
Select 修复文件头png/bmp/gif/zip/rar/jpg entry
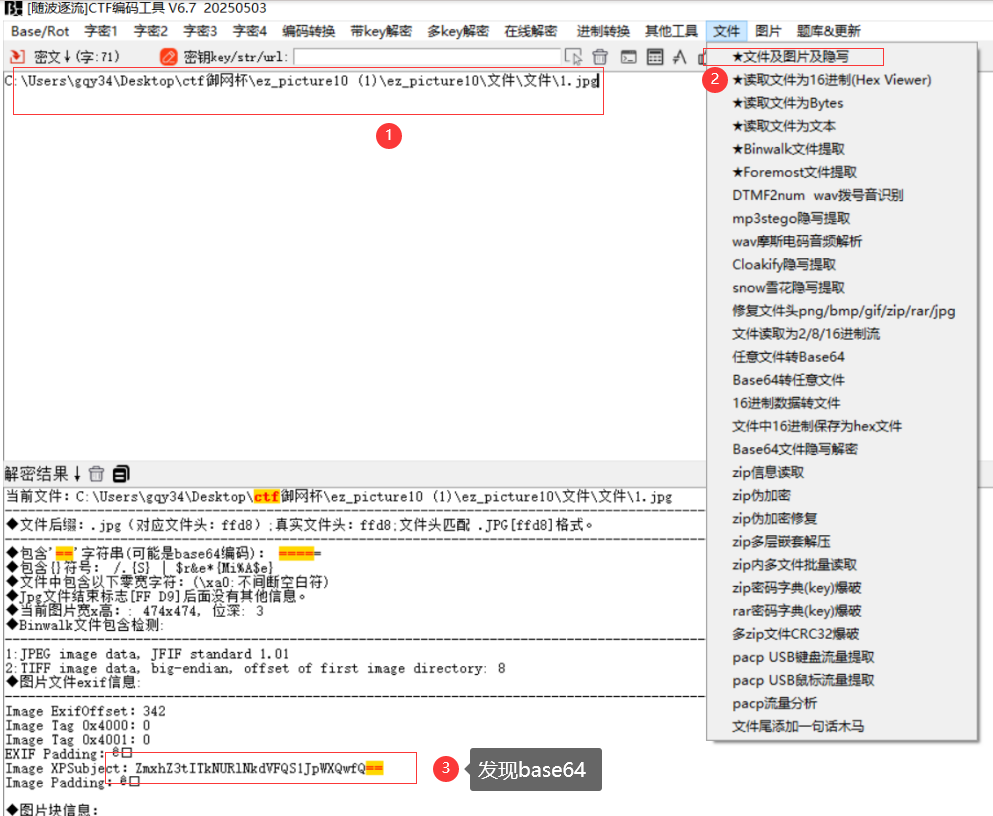pos(842,311)
